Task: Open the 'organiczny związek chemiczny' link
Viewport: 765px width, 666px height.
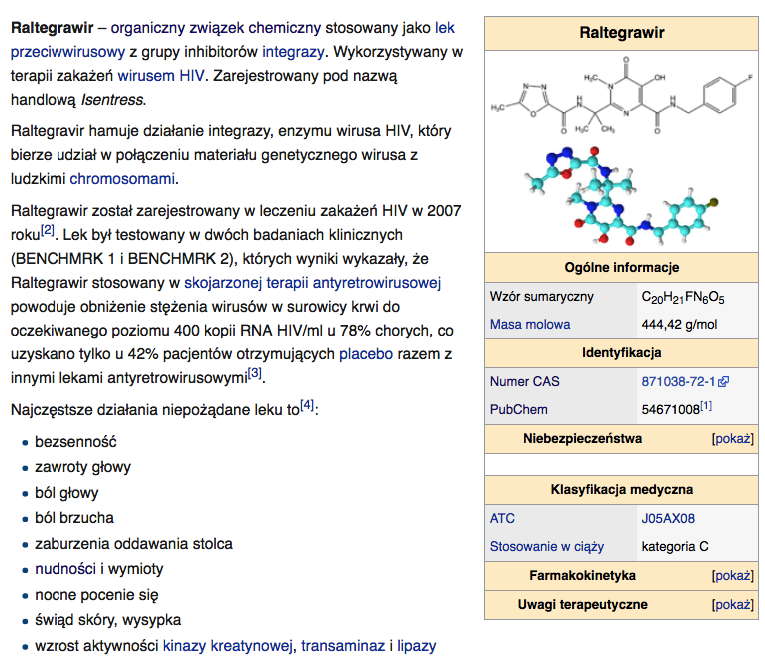Action: (x=216, y=28)
